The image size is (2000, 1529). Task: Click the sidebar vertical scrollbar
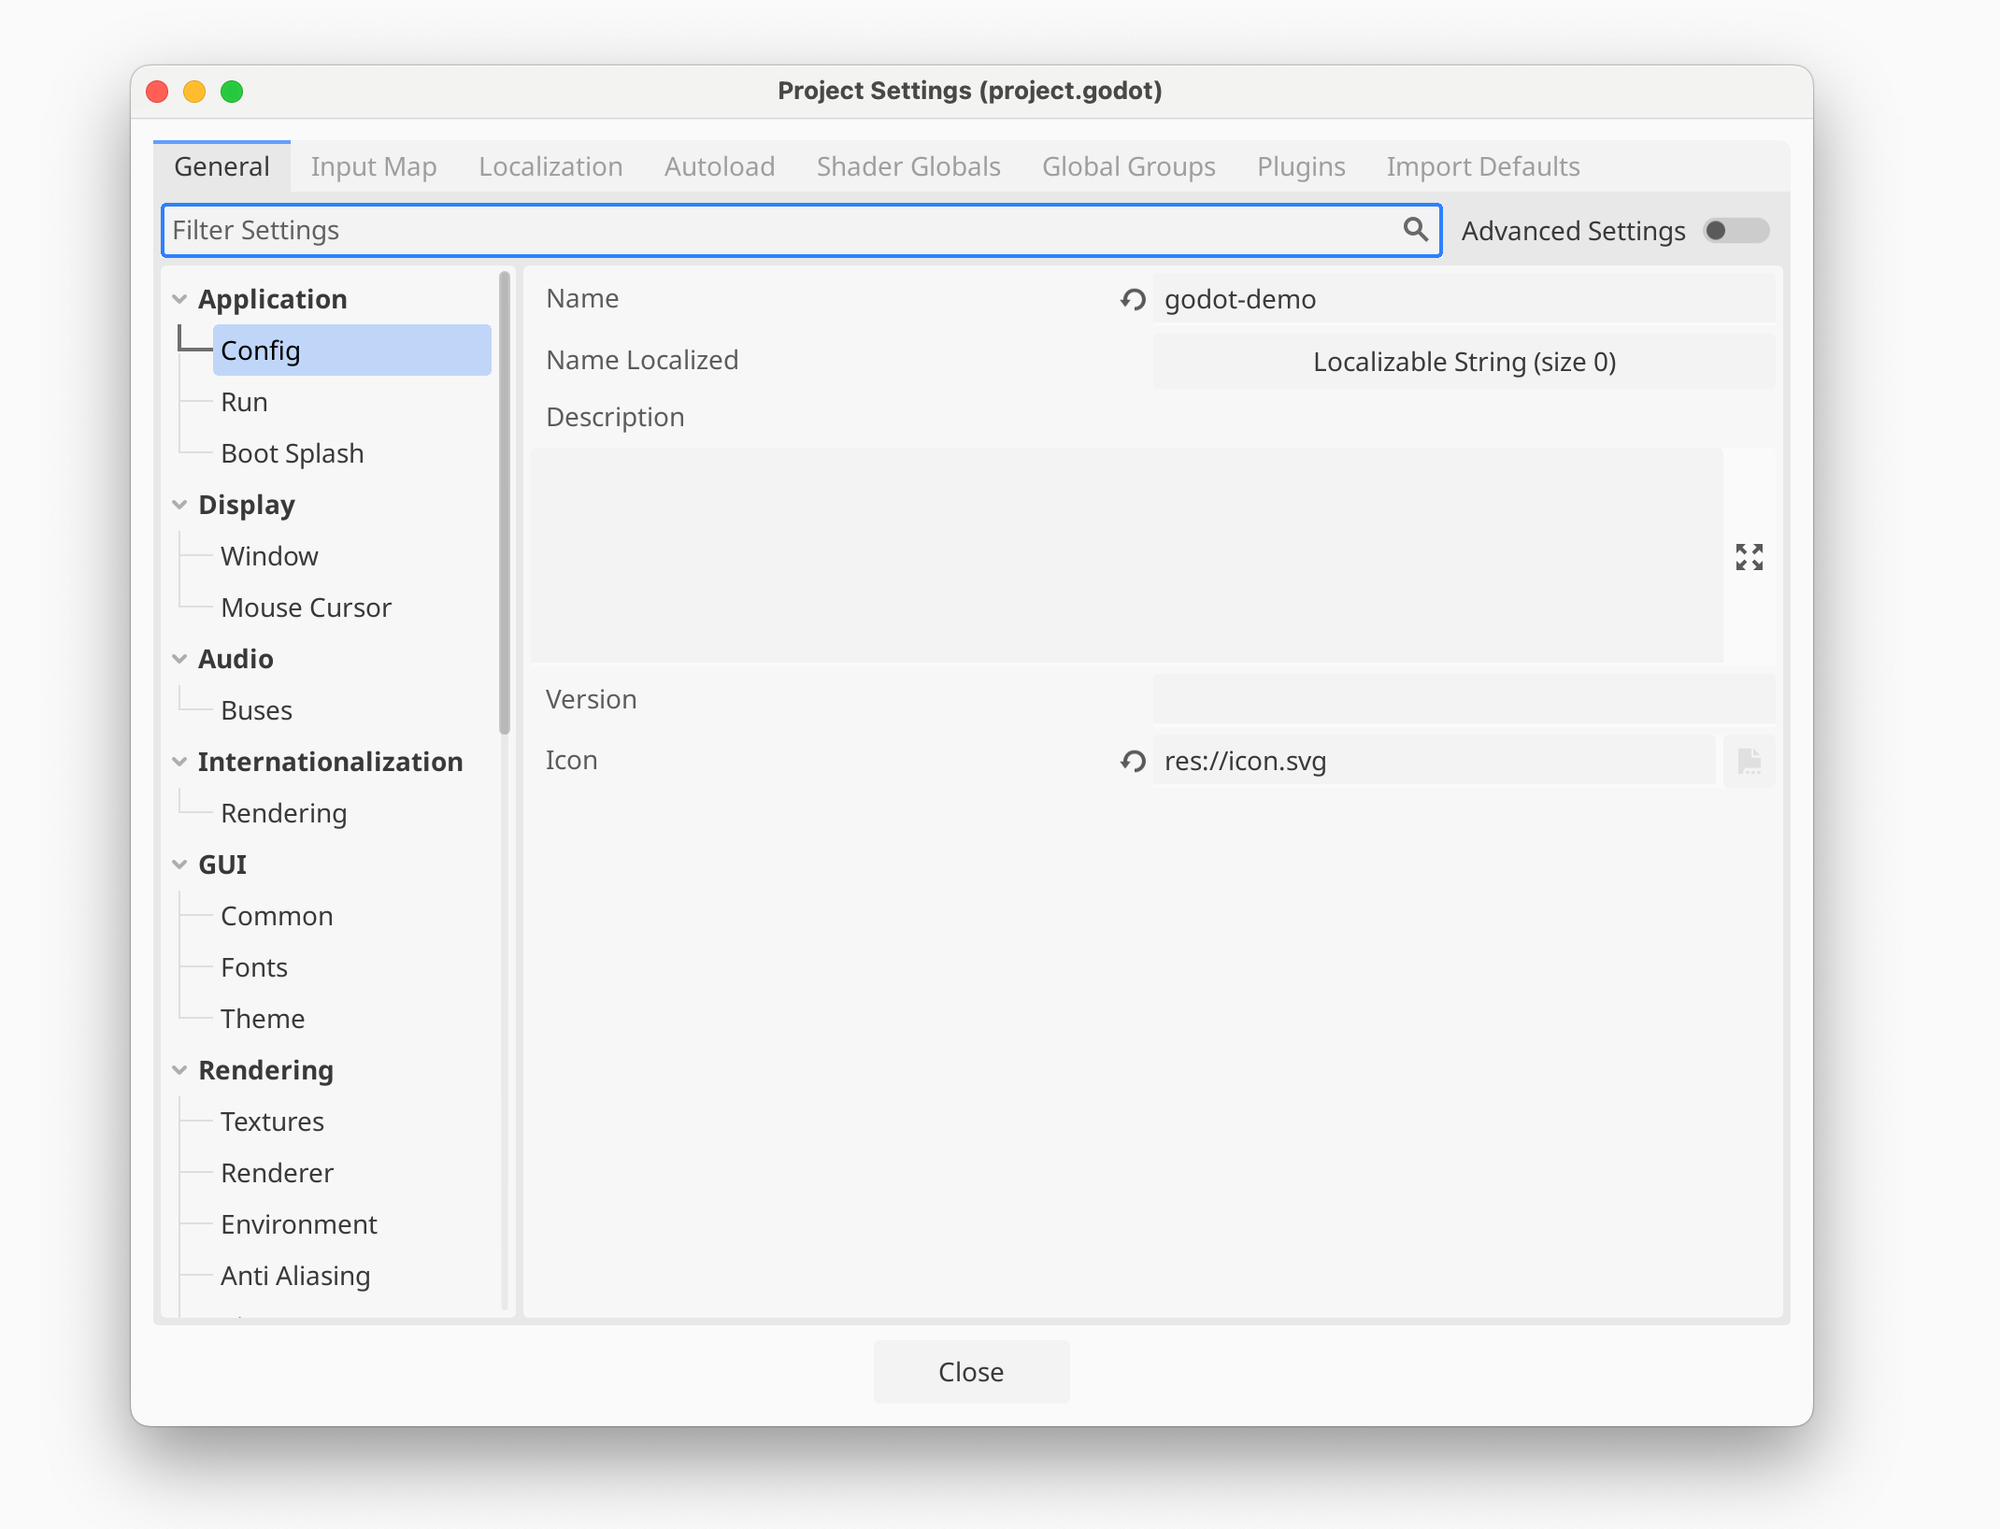(x=504, y=500)
